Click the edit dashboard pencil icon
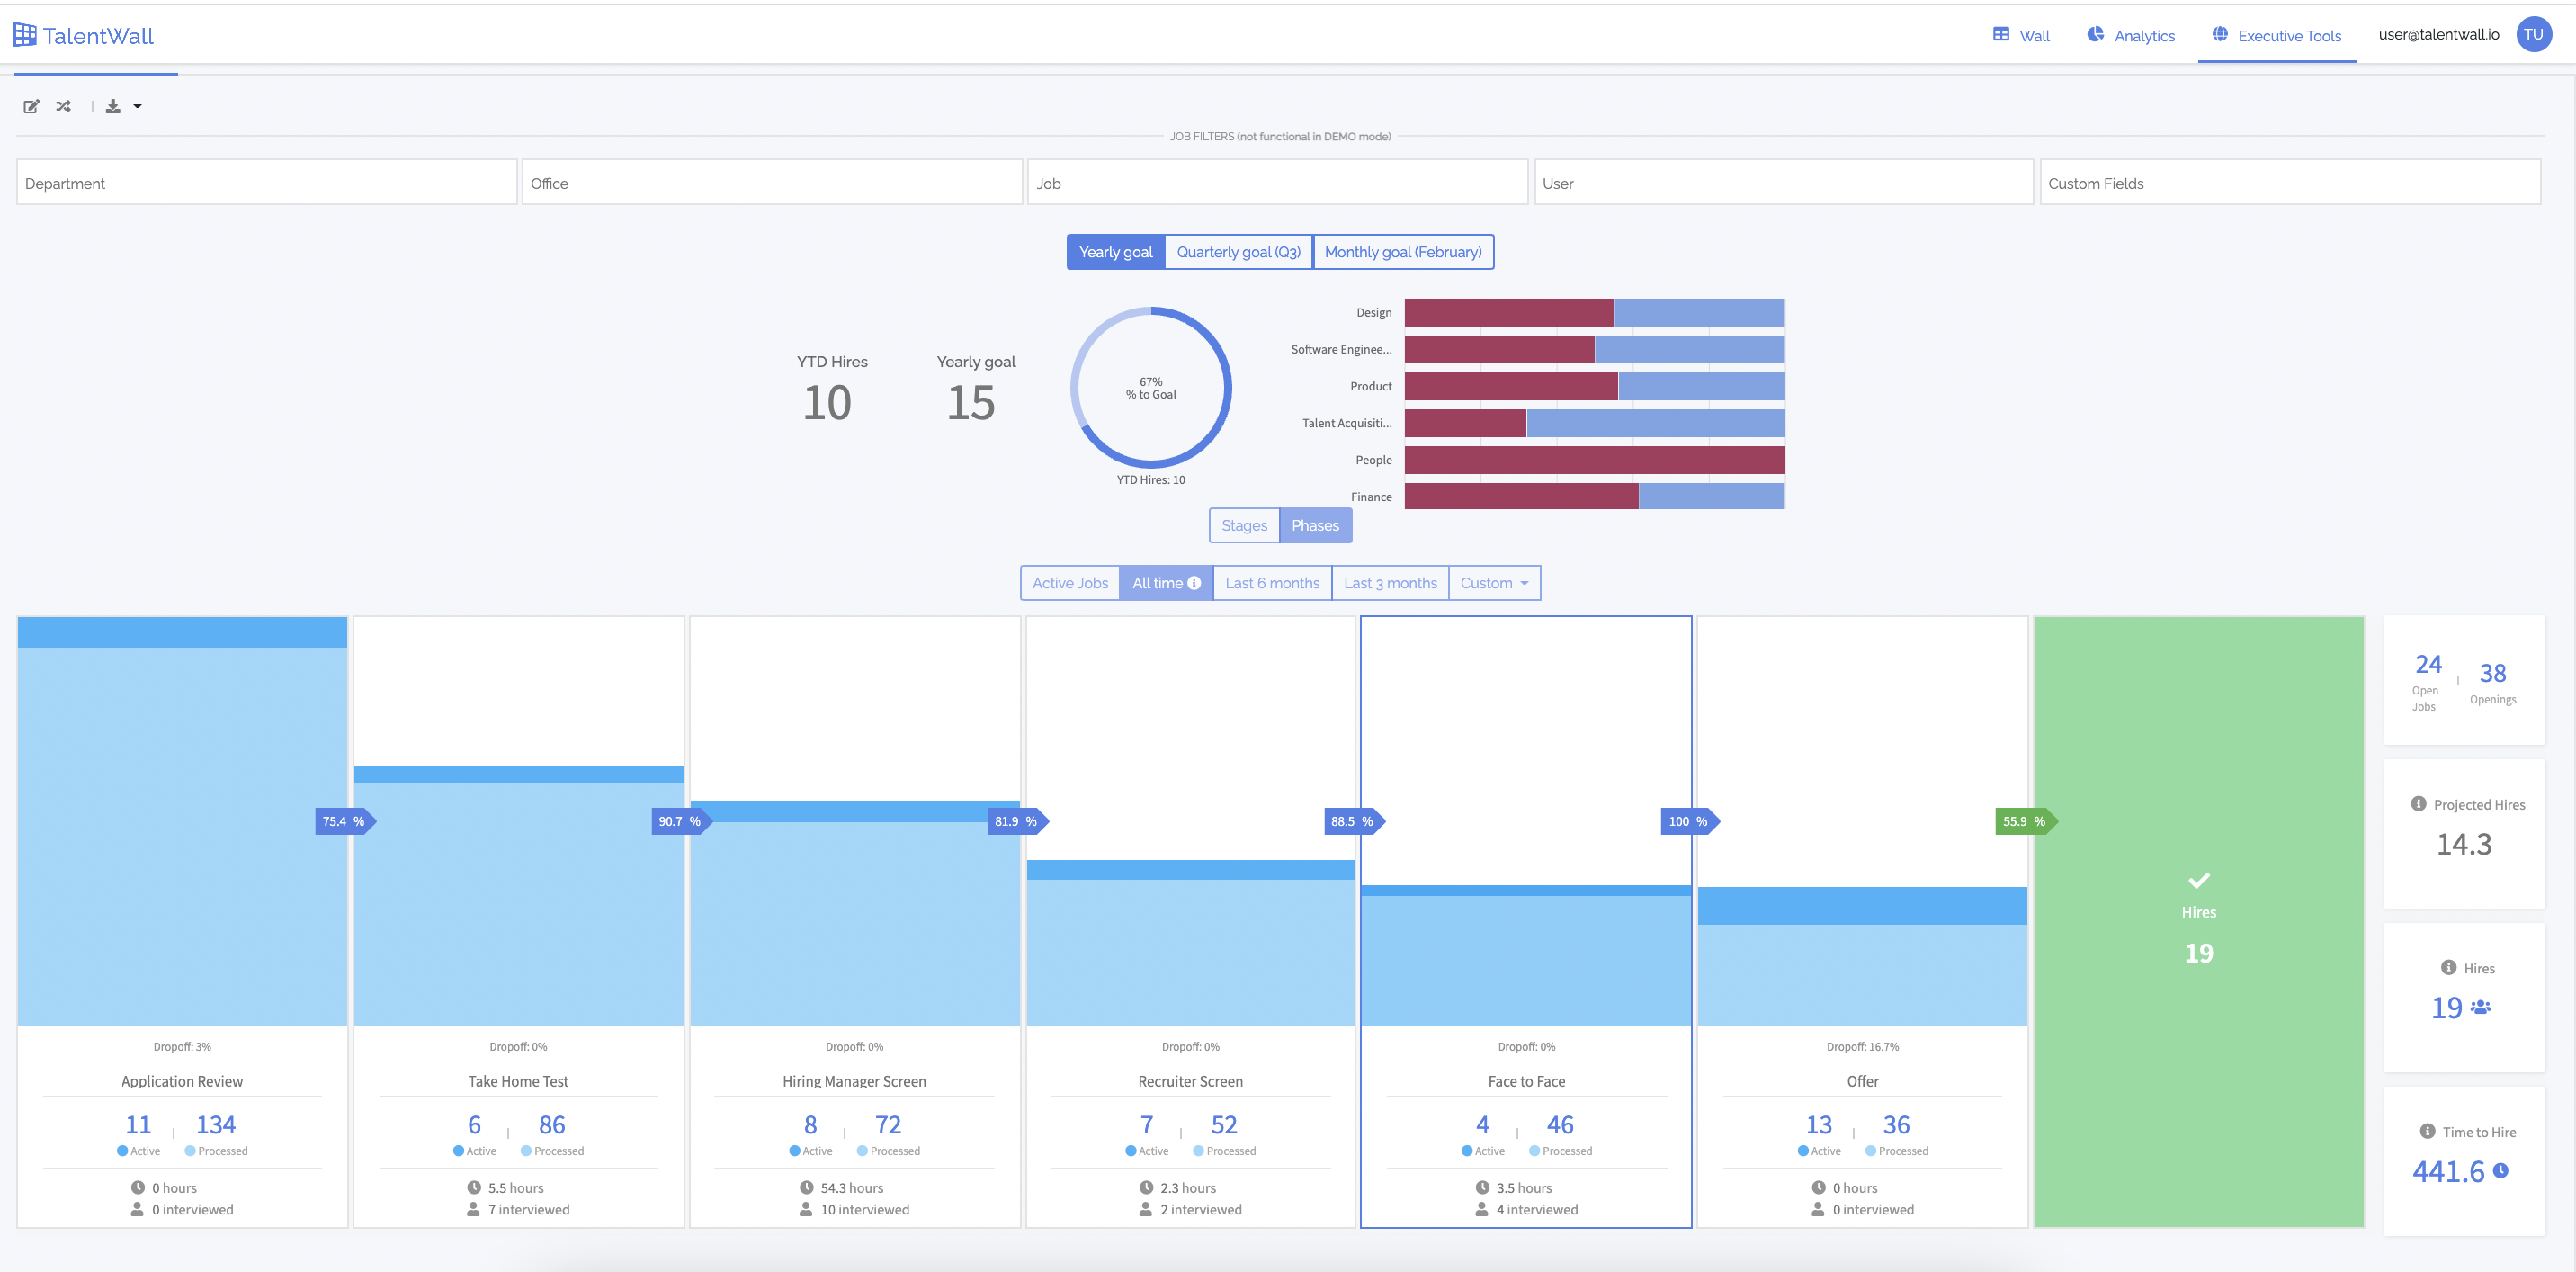 click(x=31, y=106)
